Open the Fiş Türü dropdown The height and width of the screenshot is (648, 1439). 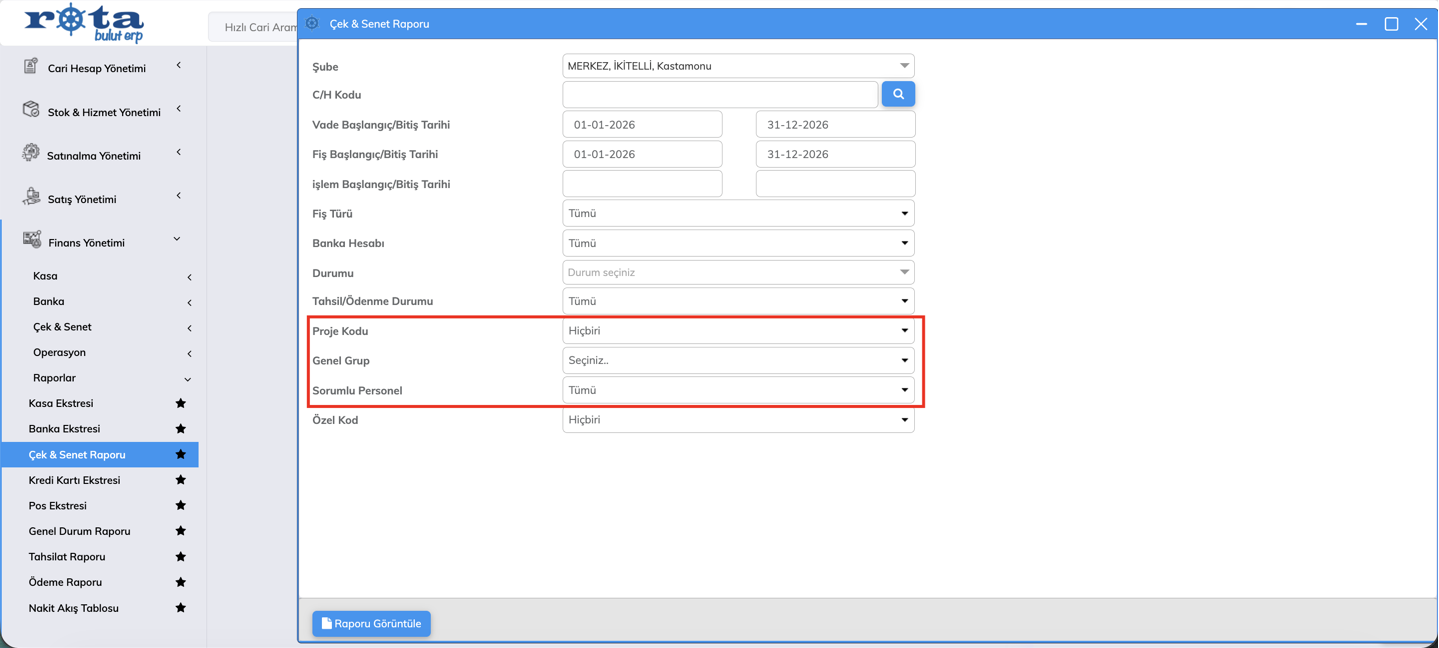coord(738,214)
